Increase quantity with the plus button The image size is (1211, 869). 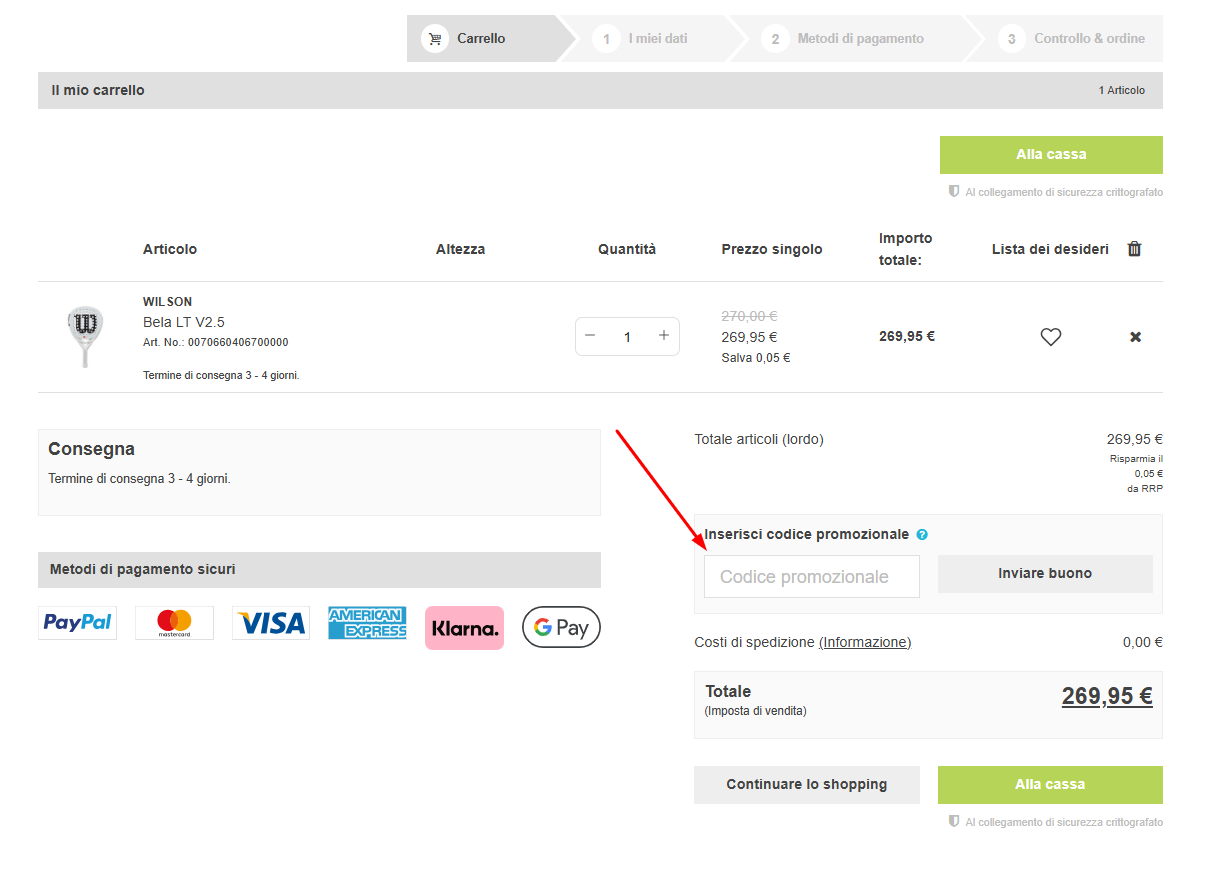[663, 336]
